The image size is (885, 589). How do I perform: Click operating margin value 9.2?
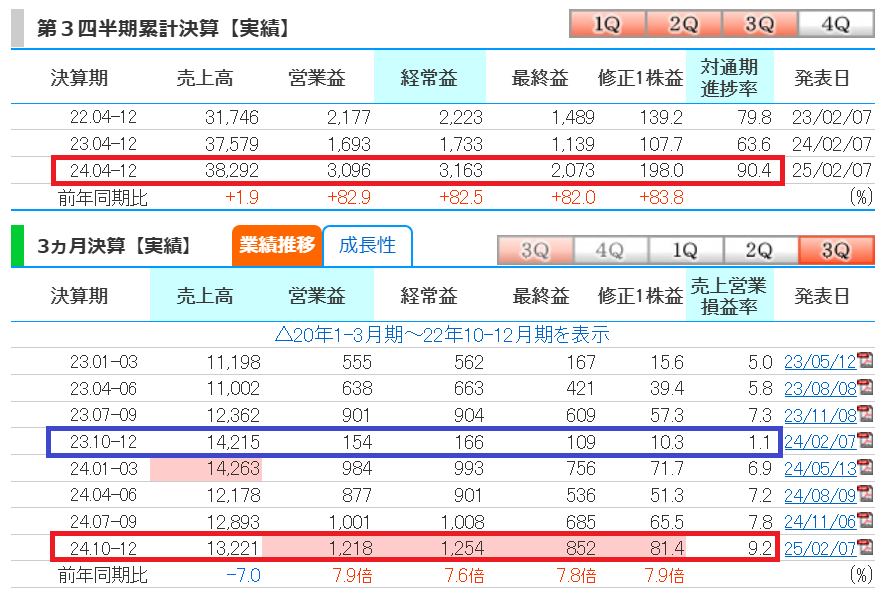click(760, 548)
